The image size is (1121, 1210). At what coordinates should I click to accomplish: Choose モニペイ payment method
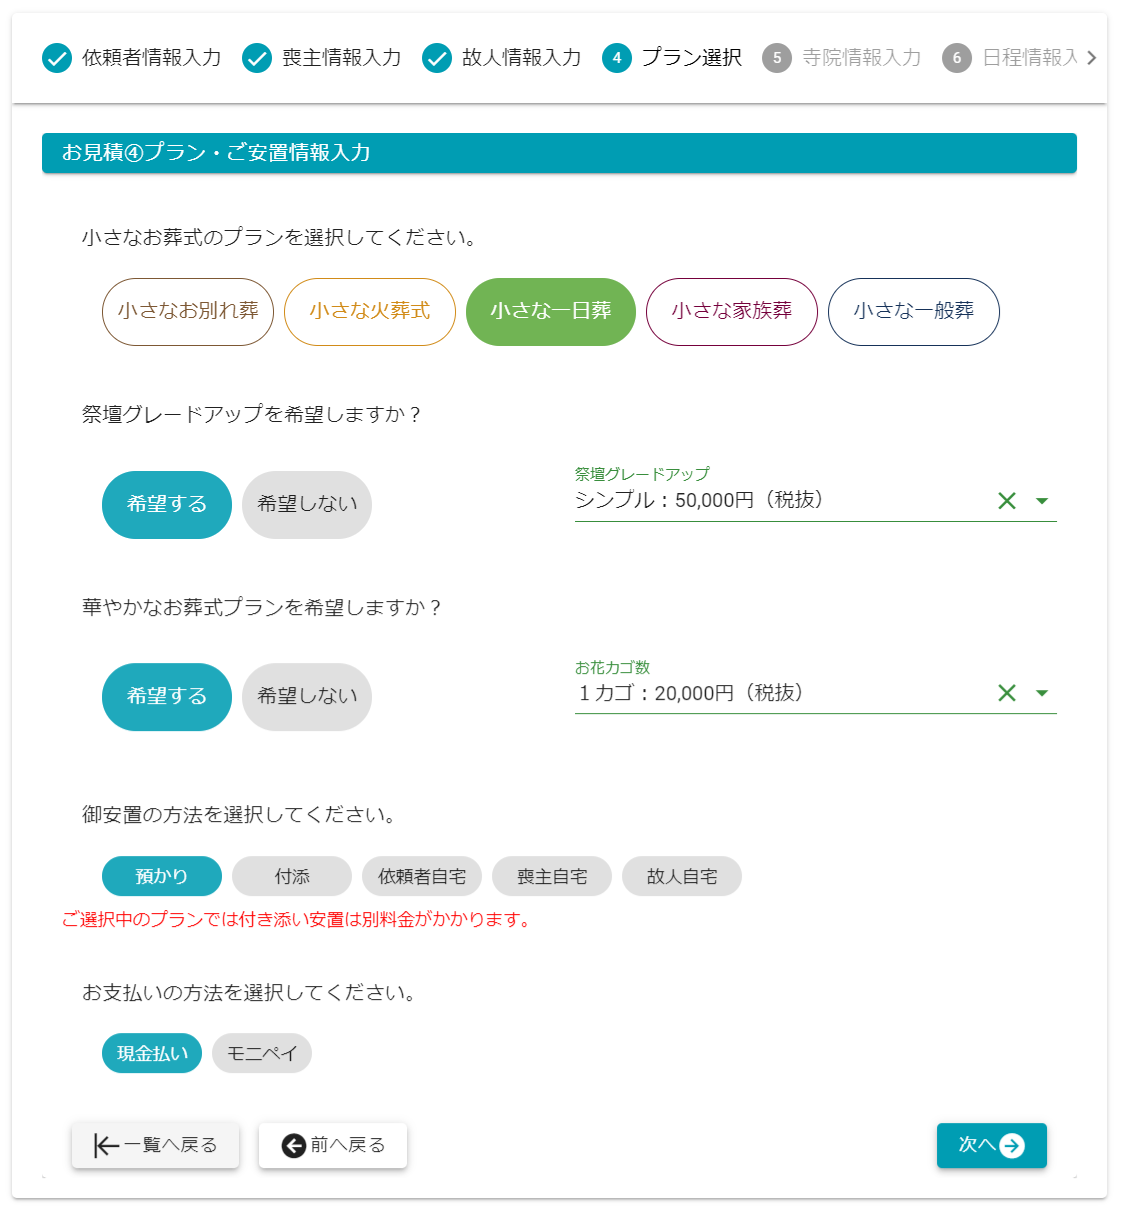click(x=262, y=1053)
